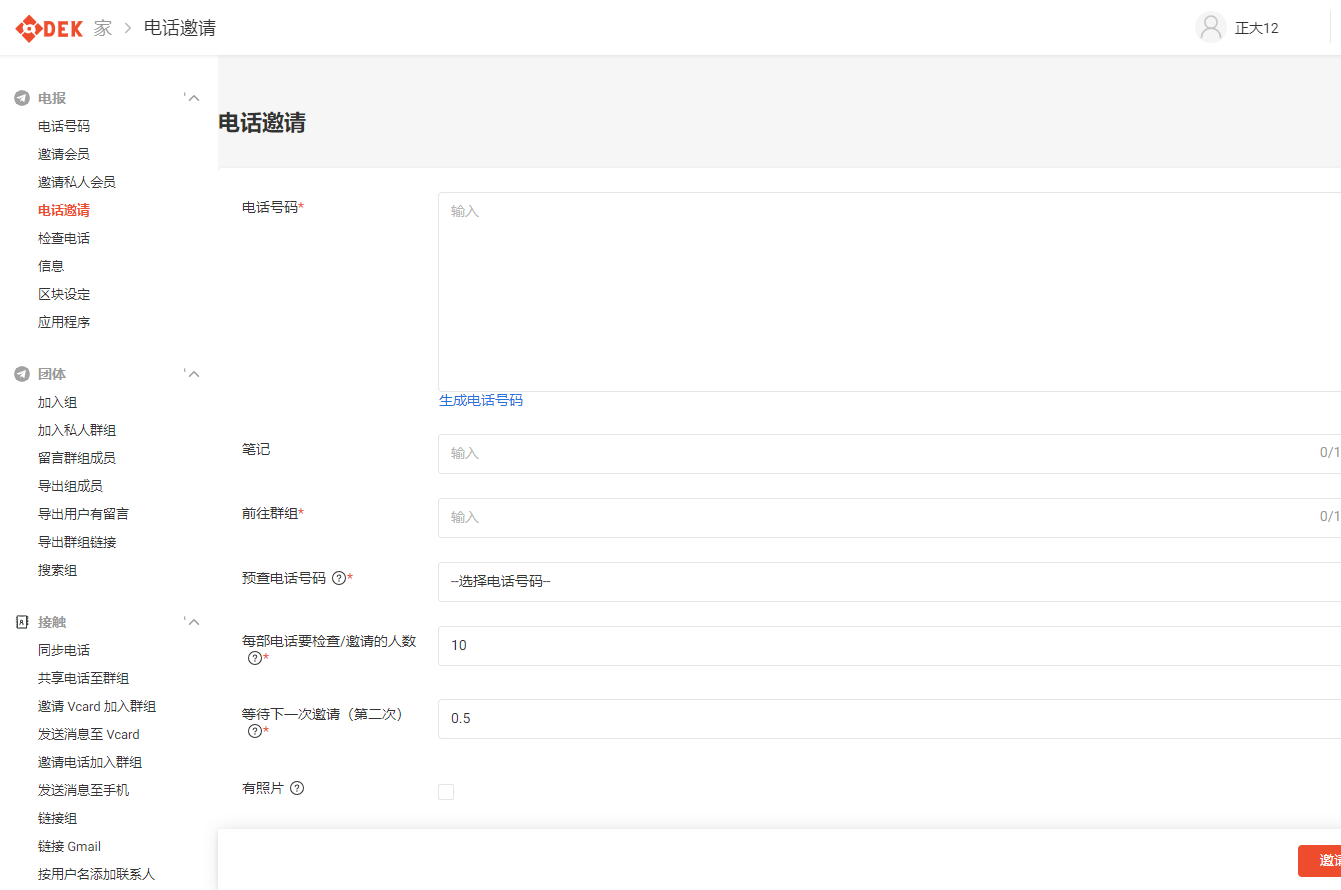
Task: Focus the 前往群组 input field
Action: tap(880, 517)
